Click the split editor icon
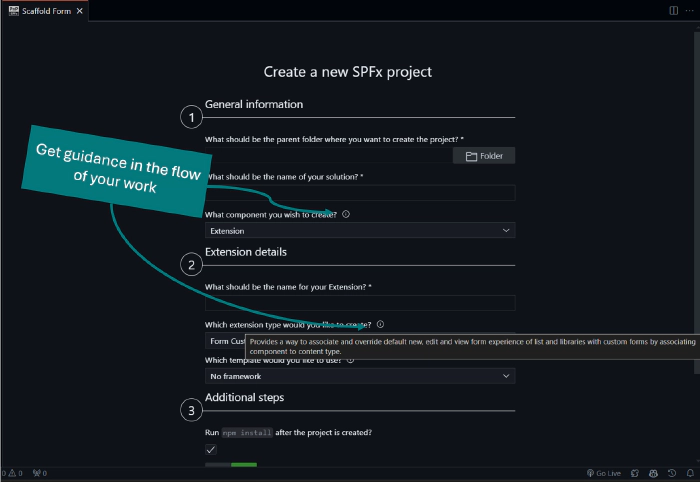Screen dimensions: 700x482 click(673, 10)
